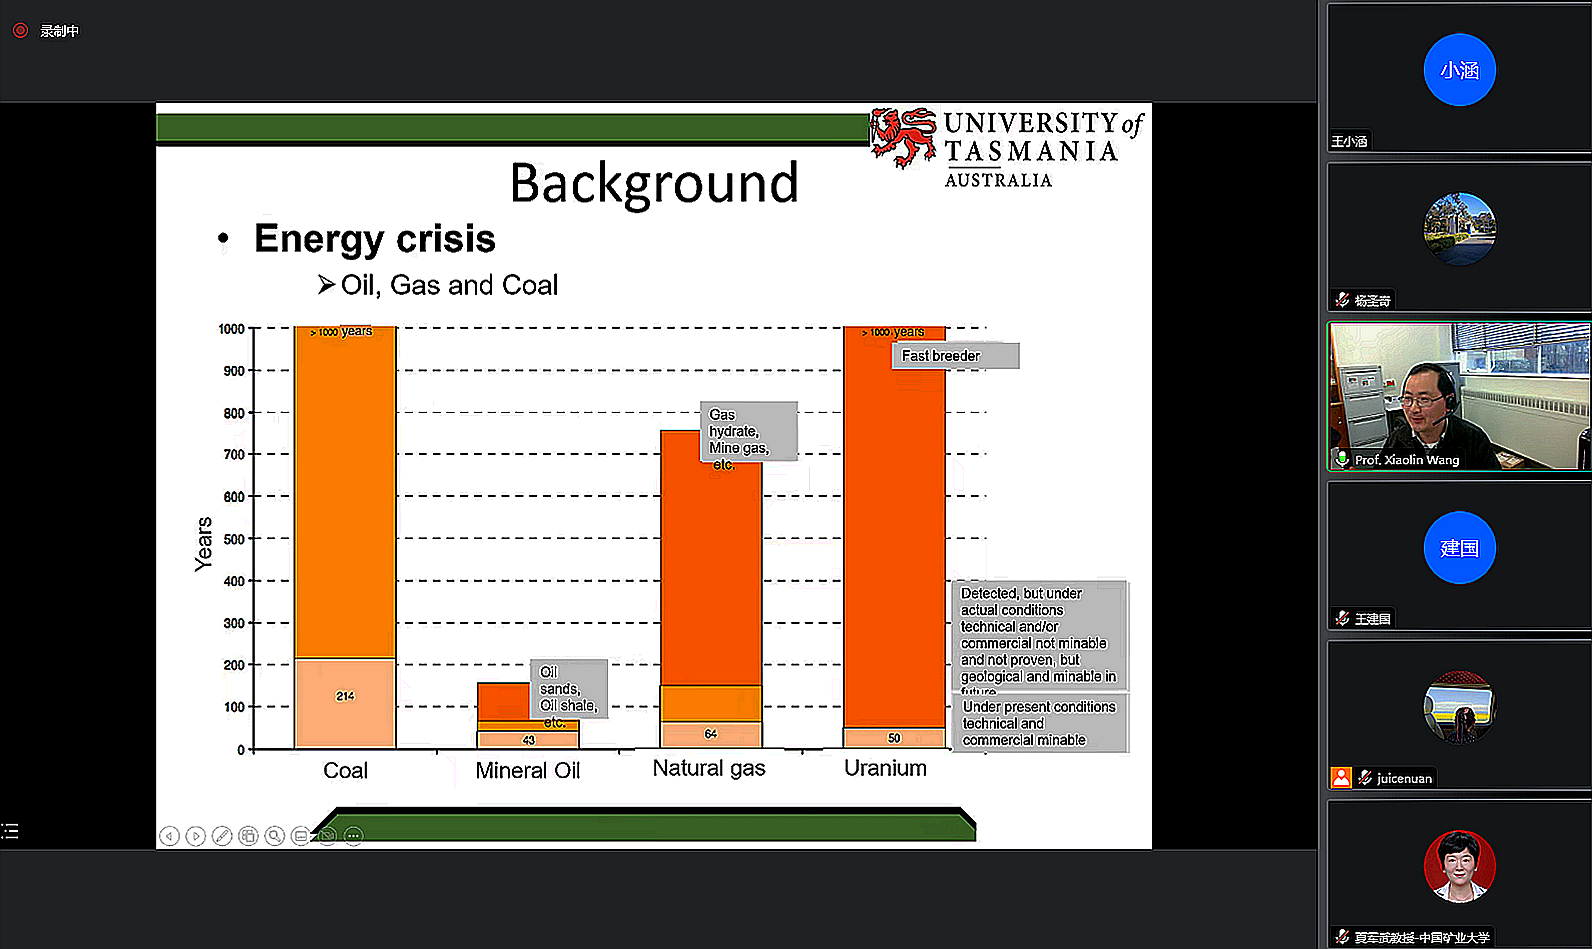Click the orange host icon beside juicenuan
Viewport: 1592px width, 949px height.
click(1341, 778)
